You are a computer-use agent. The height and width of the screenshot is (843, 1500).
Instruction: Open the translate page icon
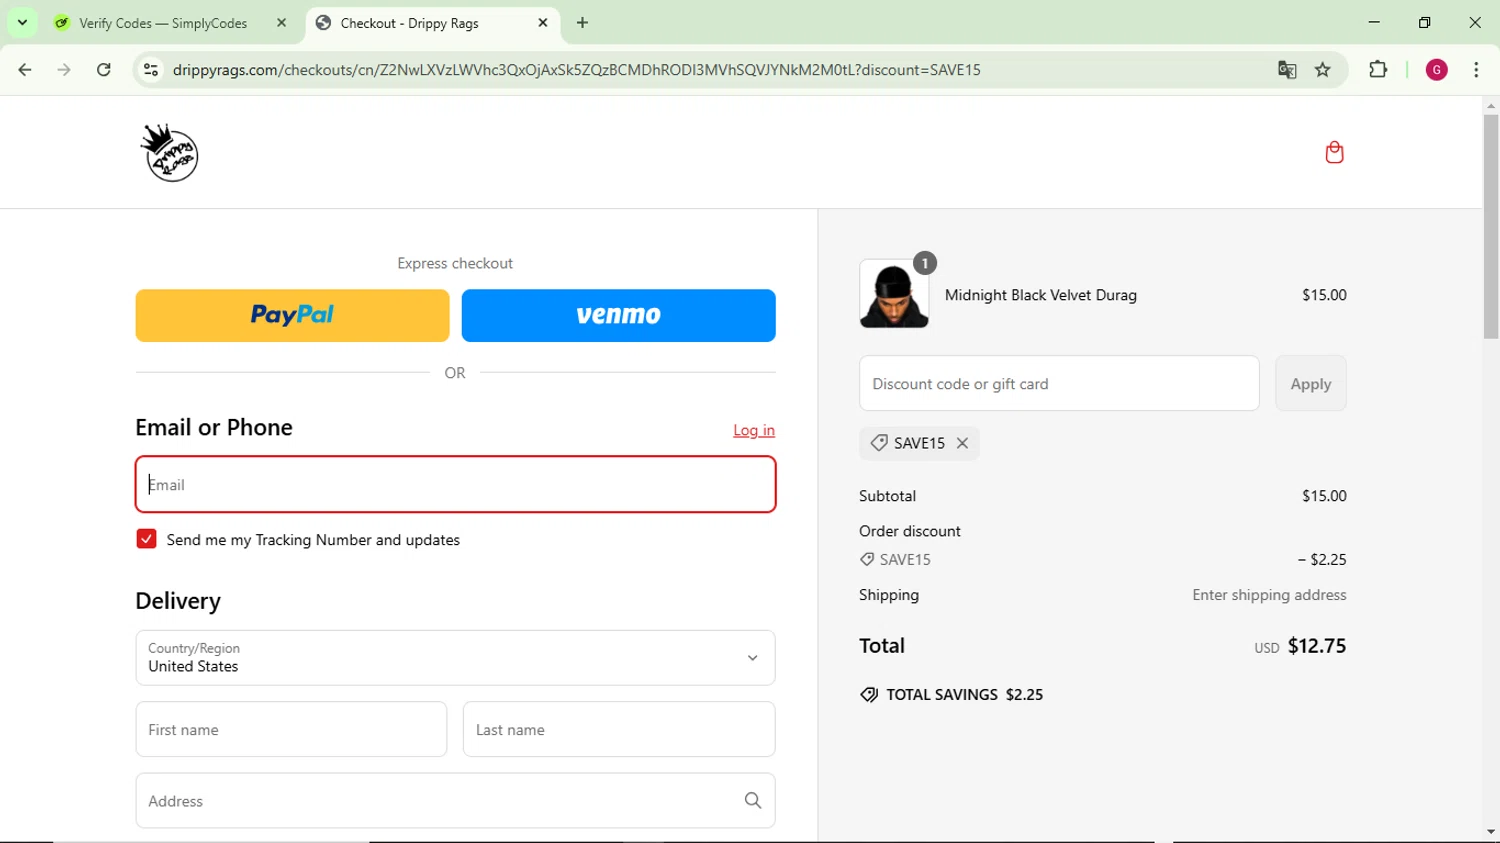[1287, 70]
